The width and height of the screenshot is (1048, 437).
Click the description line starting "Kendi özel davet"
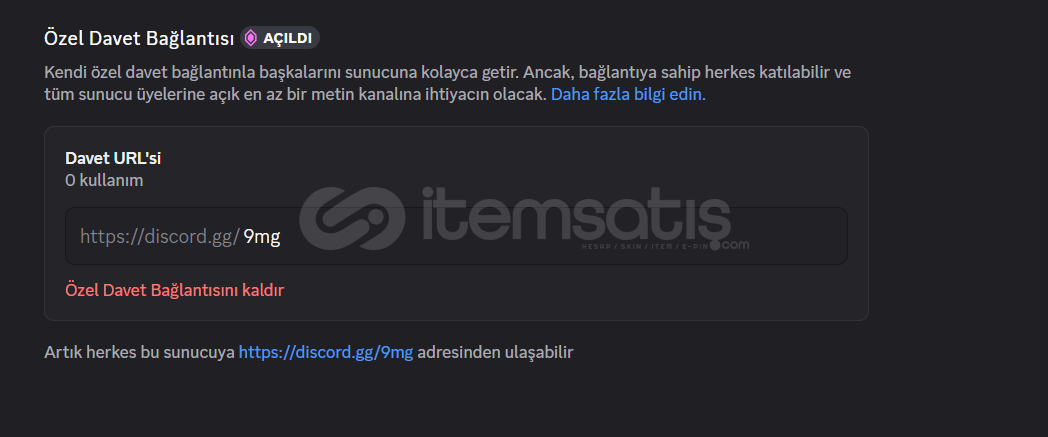[x=447, y=72]
